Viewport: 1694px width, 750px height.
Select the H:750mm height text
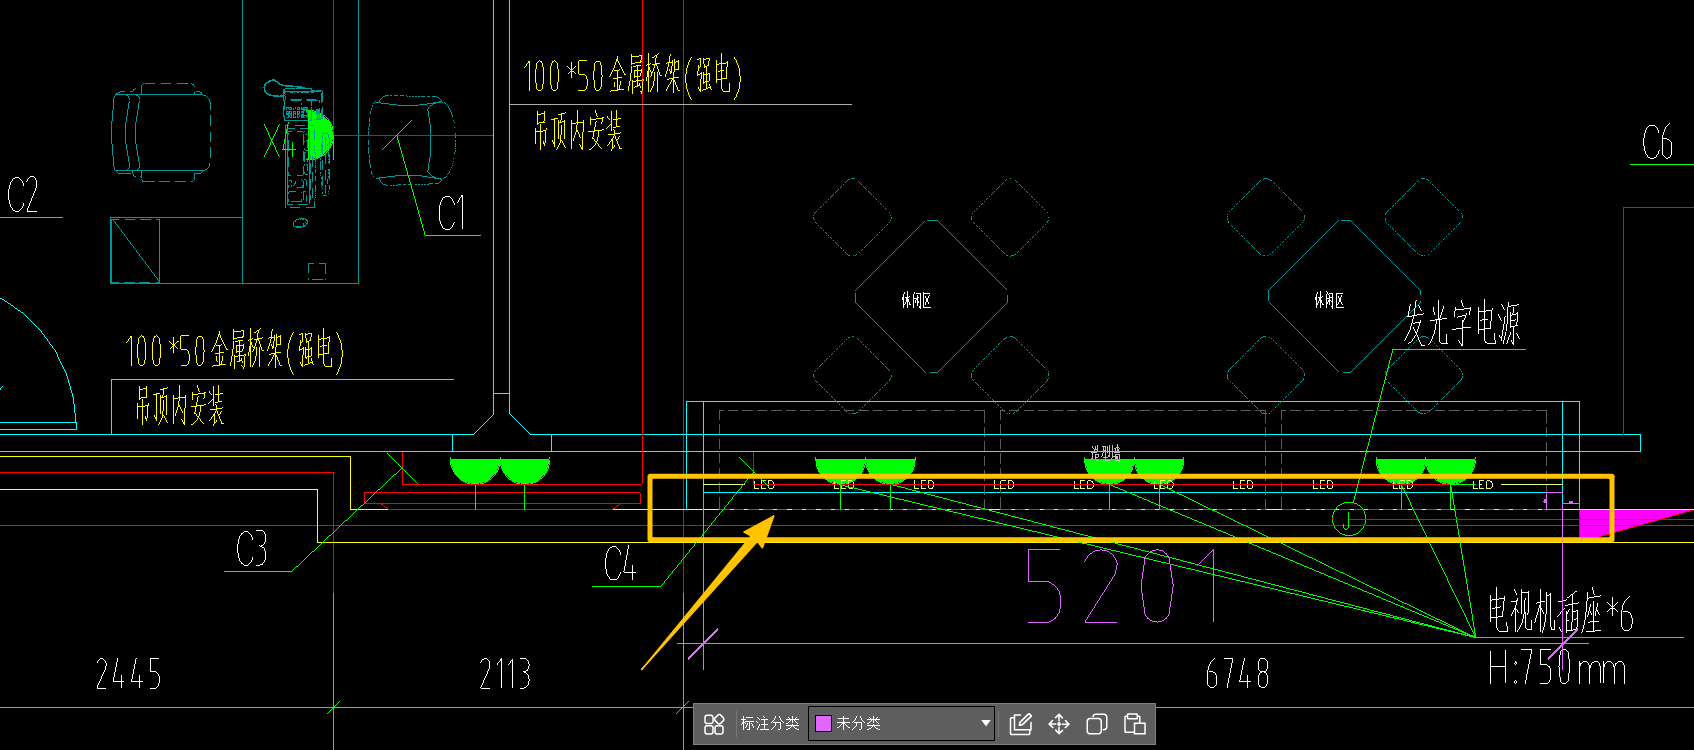(x=1556, y=668)
